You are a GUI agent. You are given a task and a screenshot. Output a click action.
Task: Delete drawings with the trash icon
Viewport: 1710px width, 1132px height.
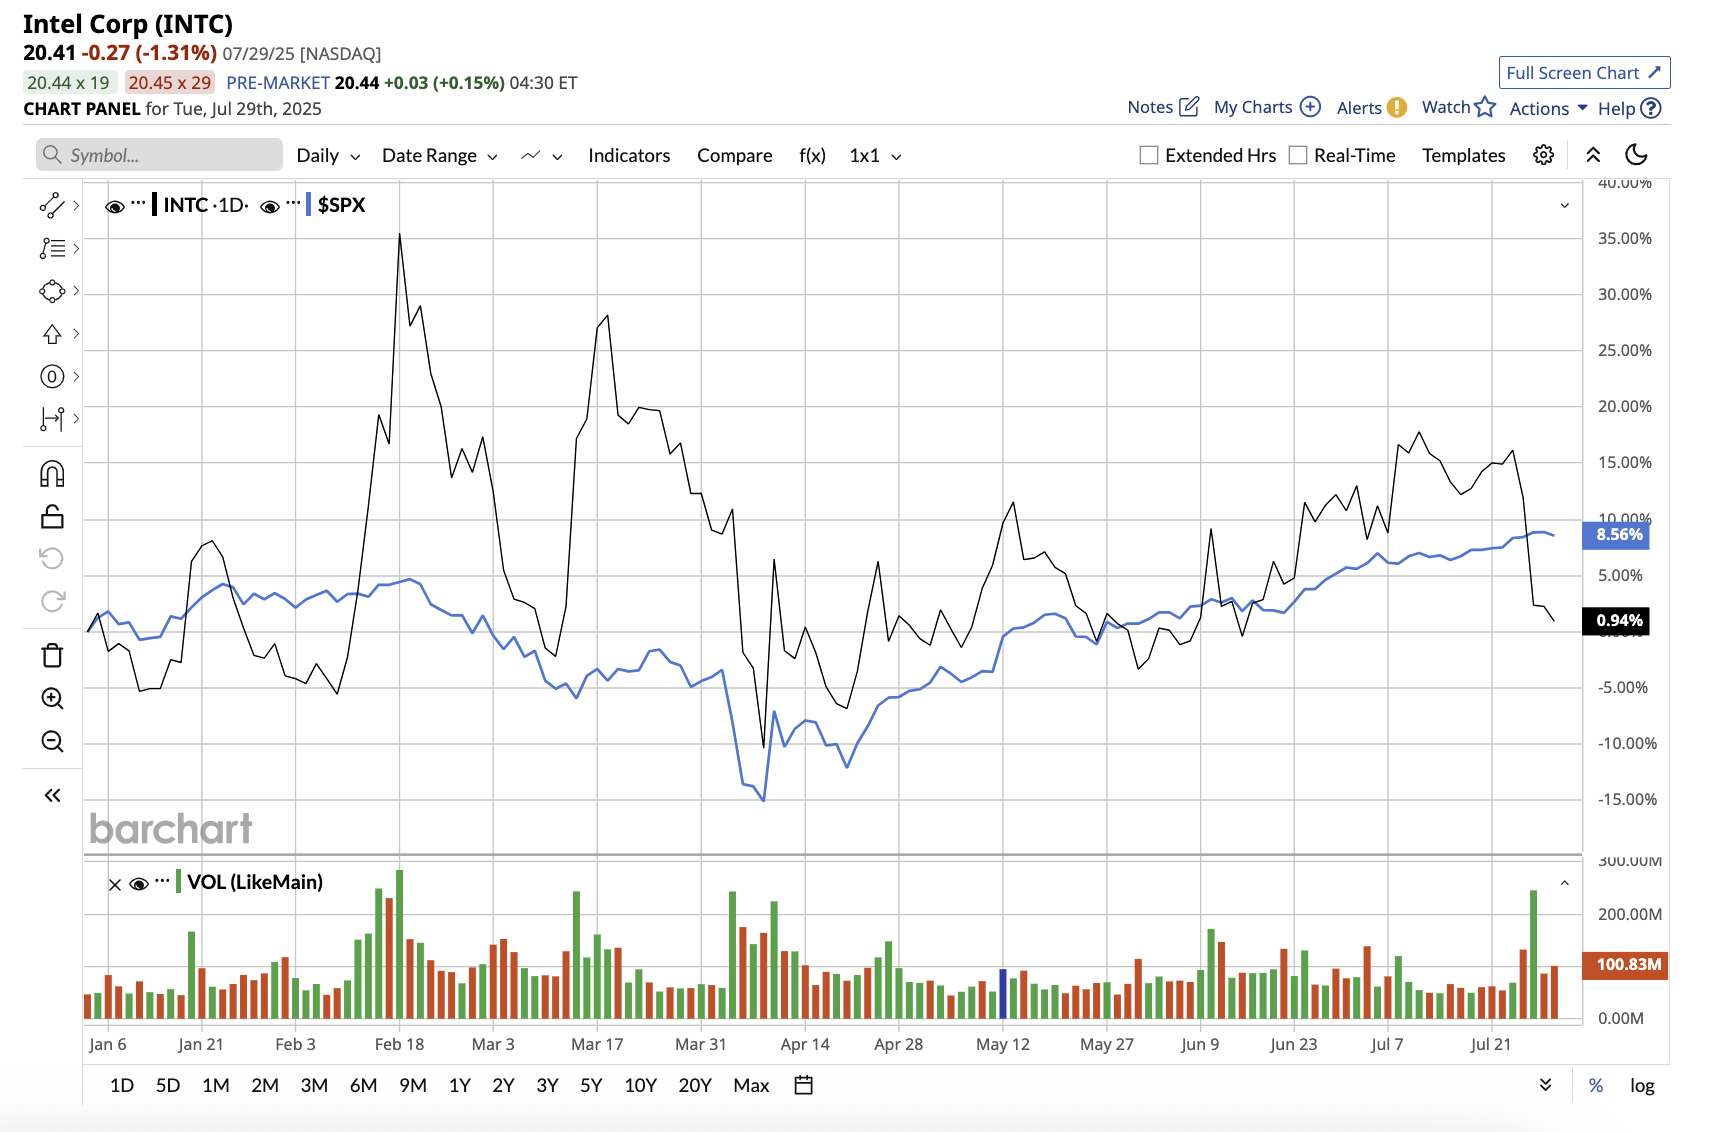[x=52, y=655]
